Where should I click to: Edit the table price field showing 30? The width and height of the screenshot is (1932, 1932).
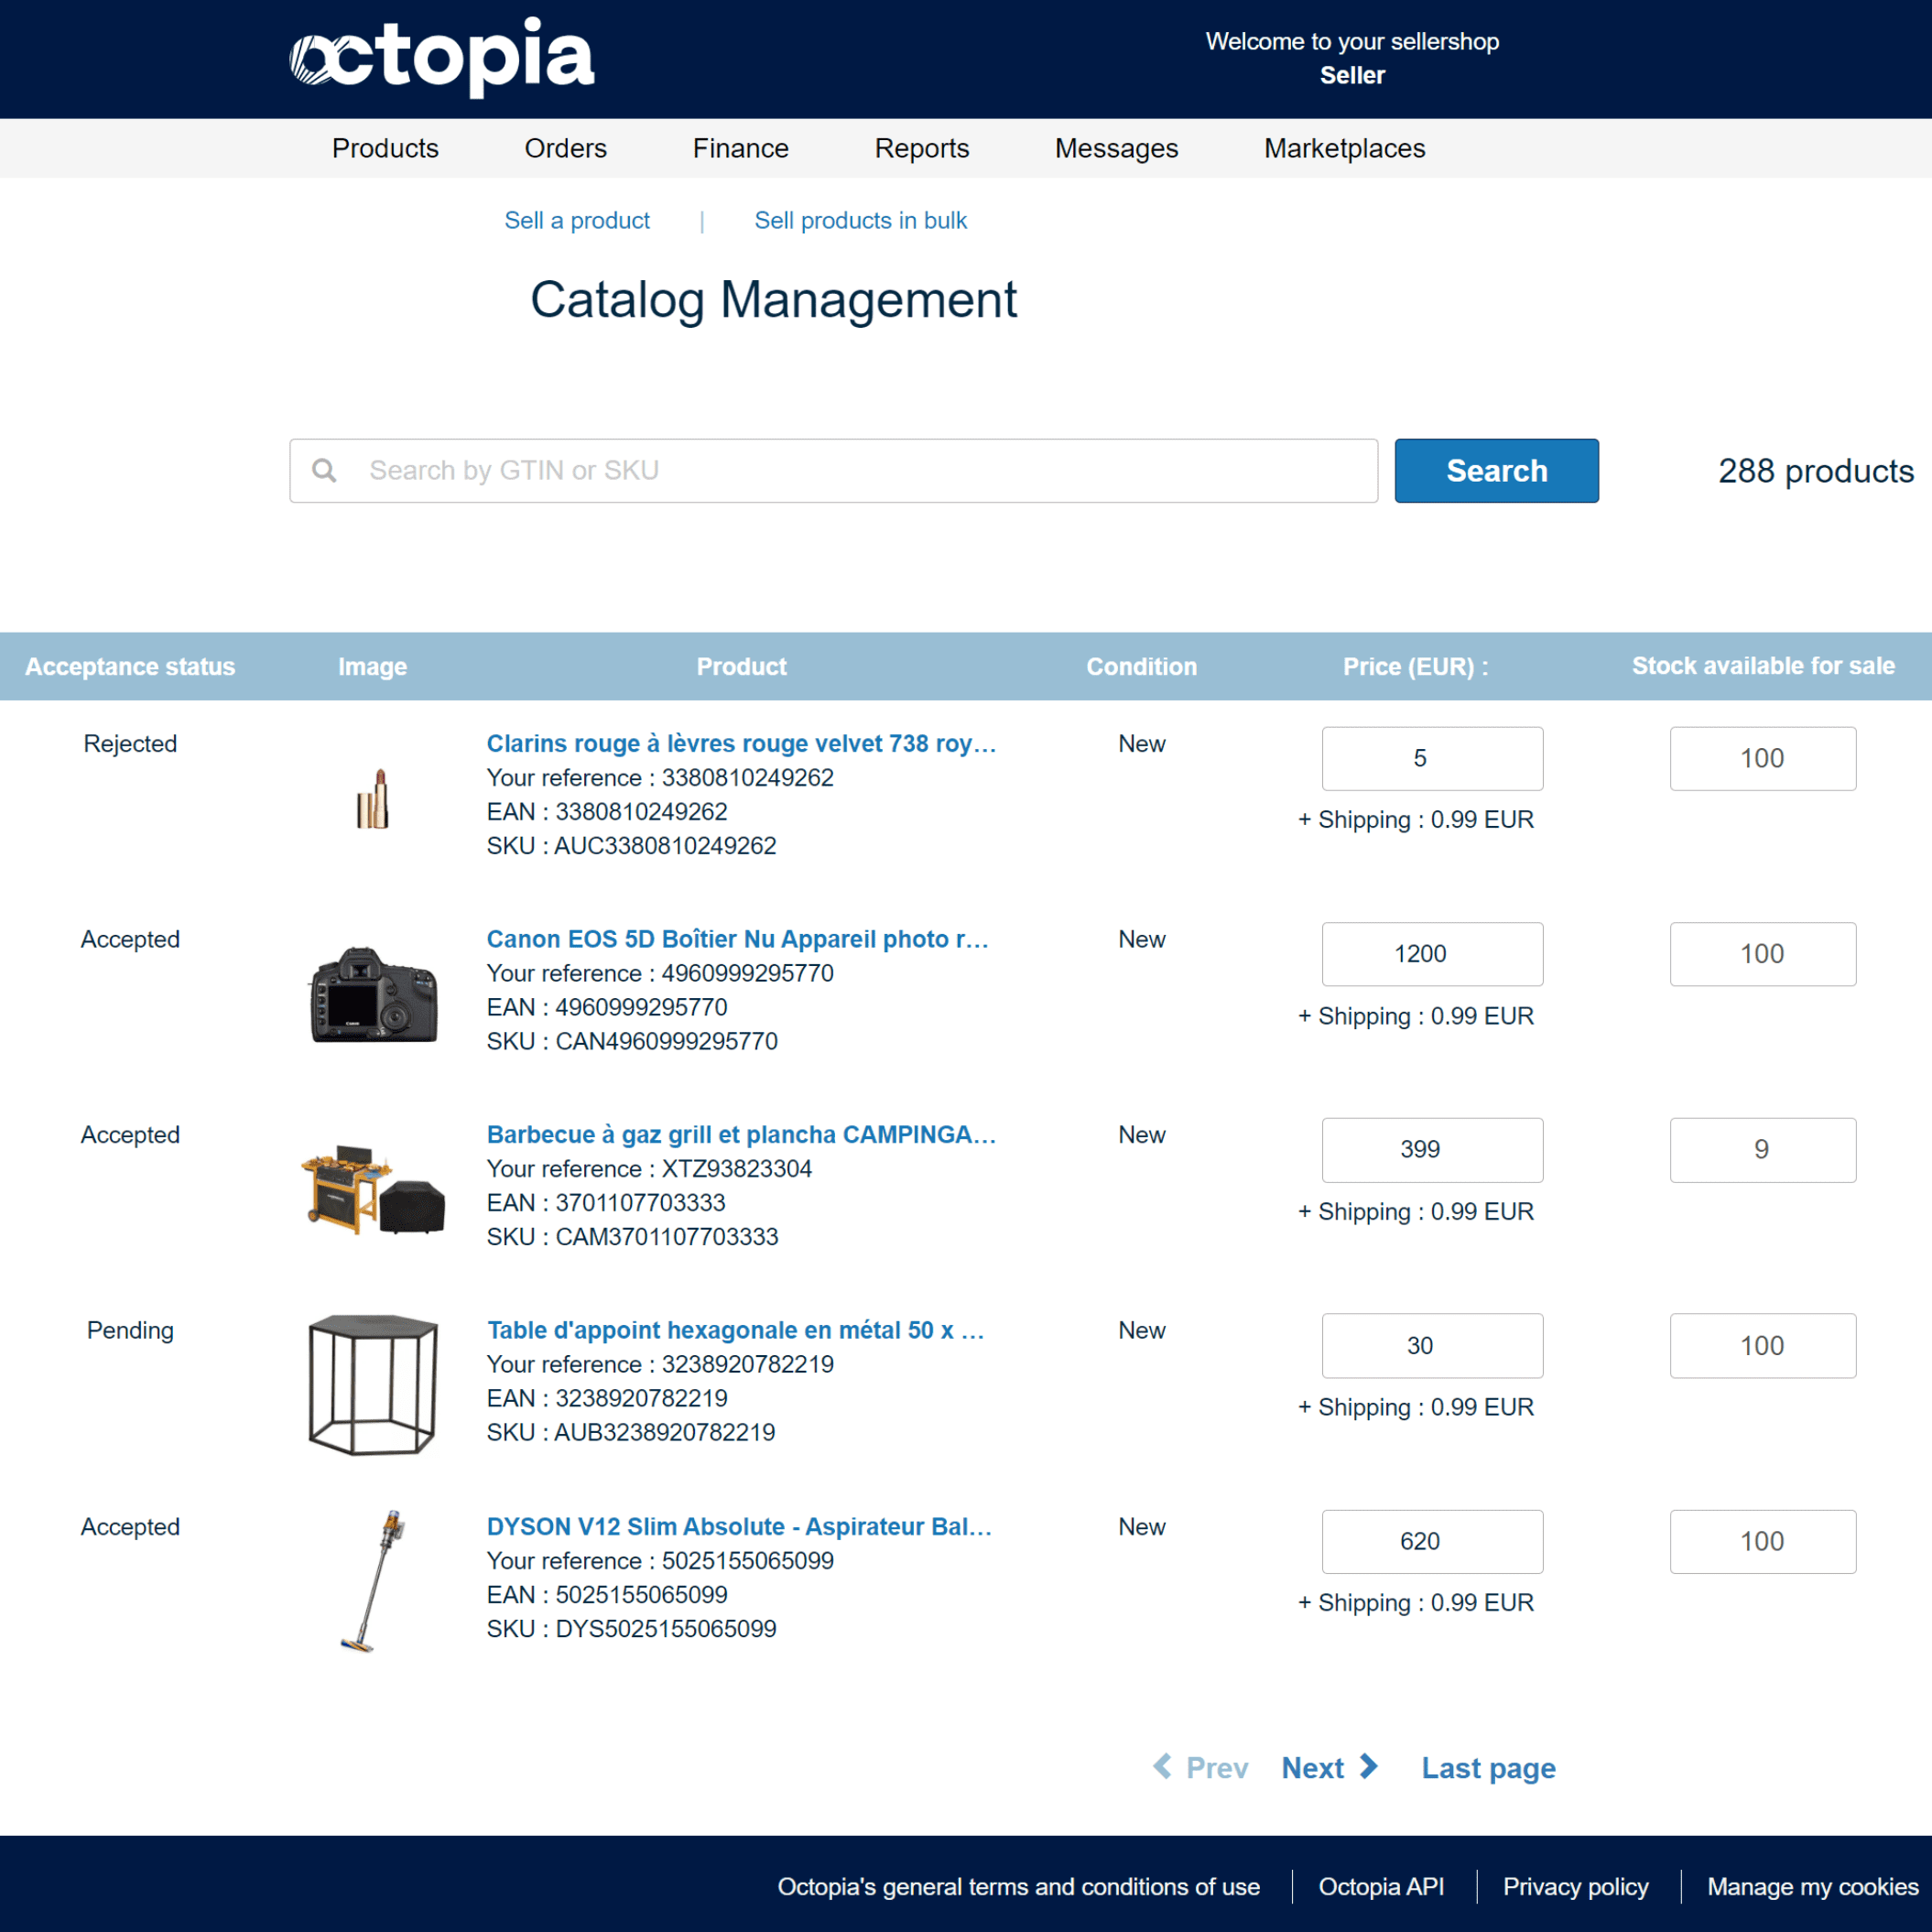[1432, 1345]
